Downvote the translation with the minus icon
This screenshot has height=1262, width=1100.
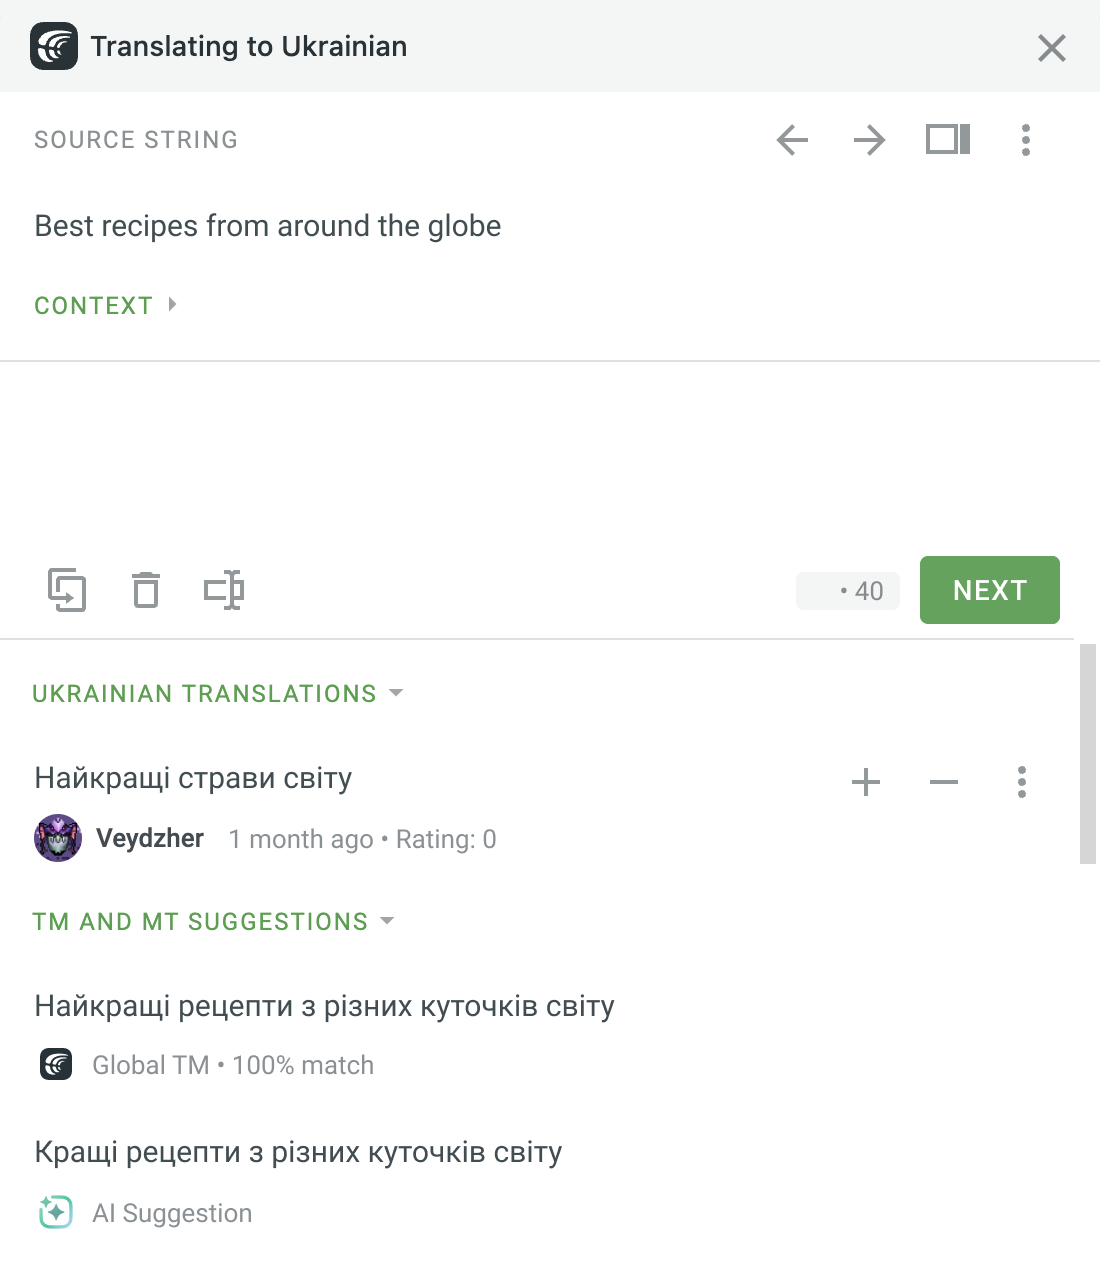(943, 782)
